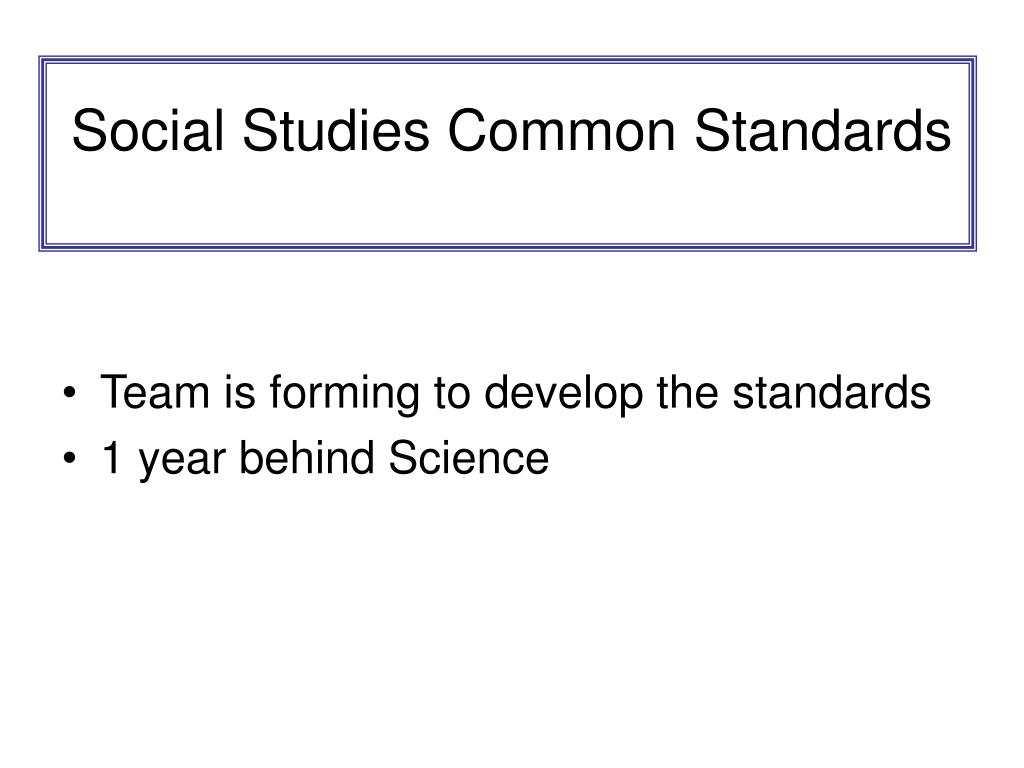
Task: Click the first bullet point marker
Action: (x=69, y=394)
